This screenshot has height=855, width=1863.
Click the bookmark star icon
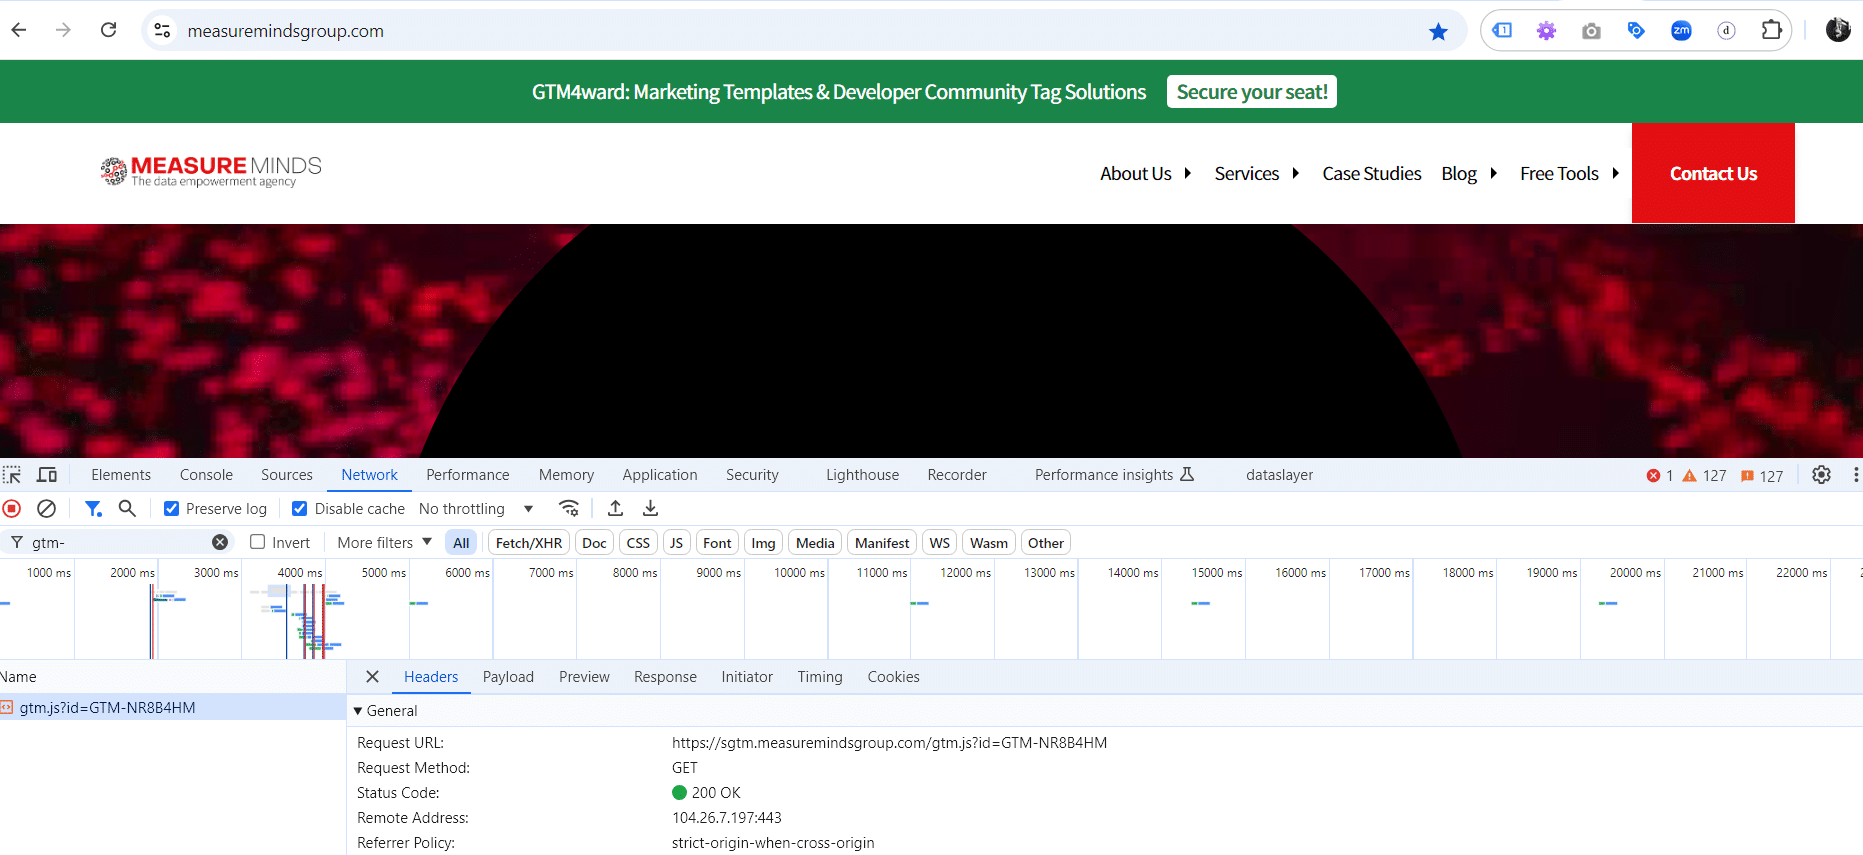pos(1438,31)
